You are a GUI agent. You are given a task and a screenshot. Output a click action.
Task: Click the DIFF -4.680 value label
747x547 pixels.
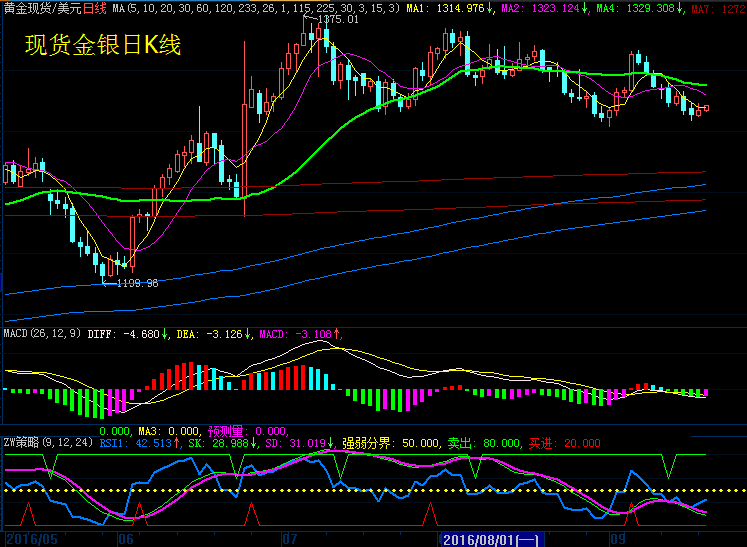tap(128, 333)
